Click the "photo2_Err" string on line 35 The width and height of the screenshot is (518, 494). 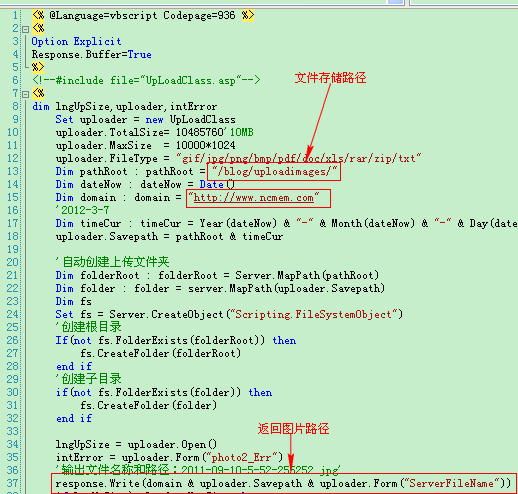tap(242, 458)
